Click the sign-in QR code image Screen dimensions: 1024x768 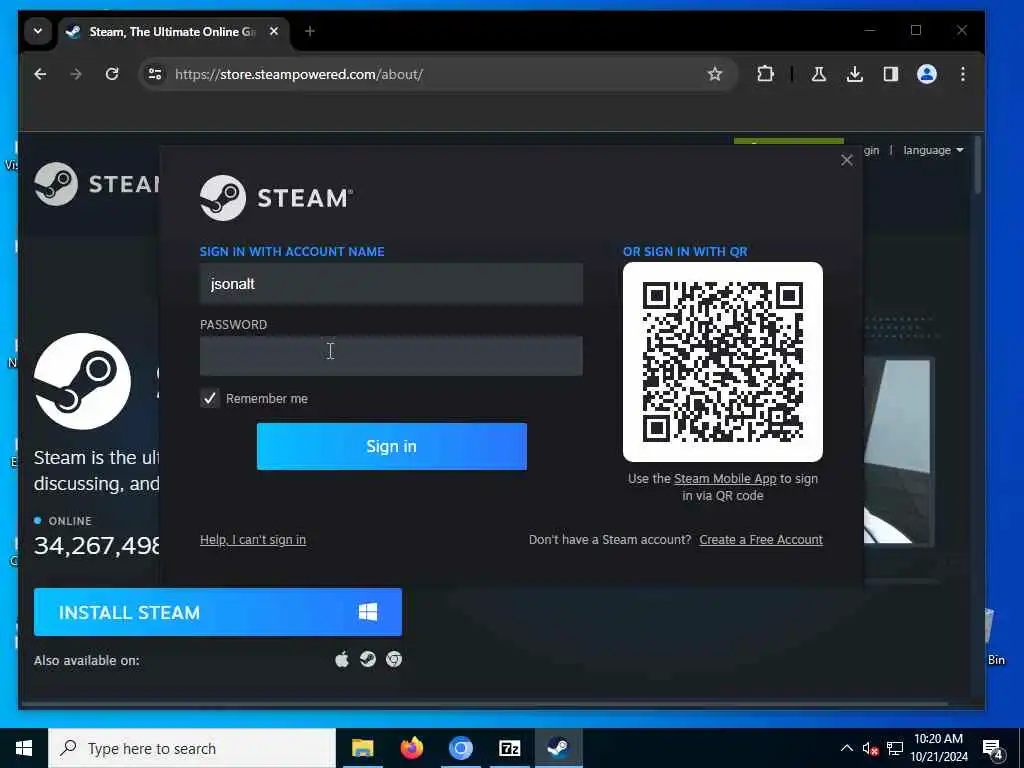pyautogui.click(x=723, y=362)
